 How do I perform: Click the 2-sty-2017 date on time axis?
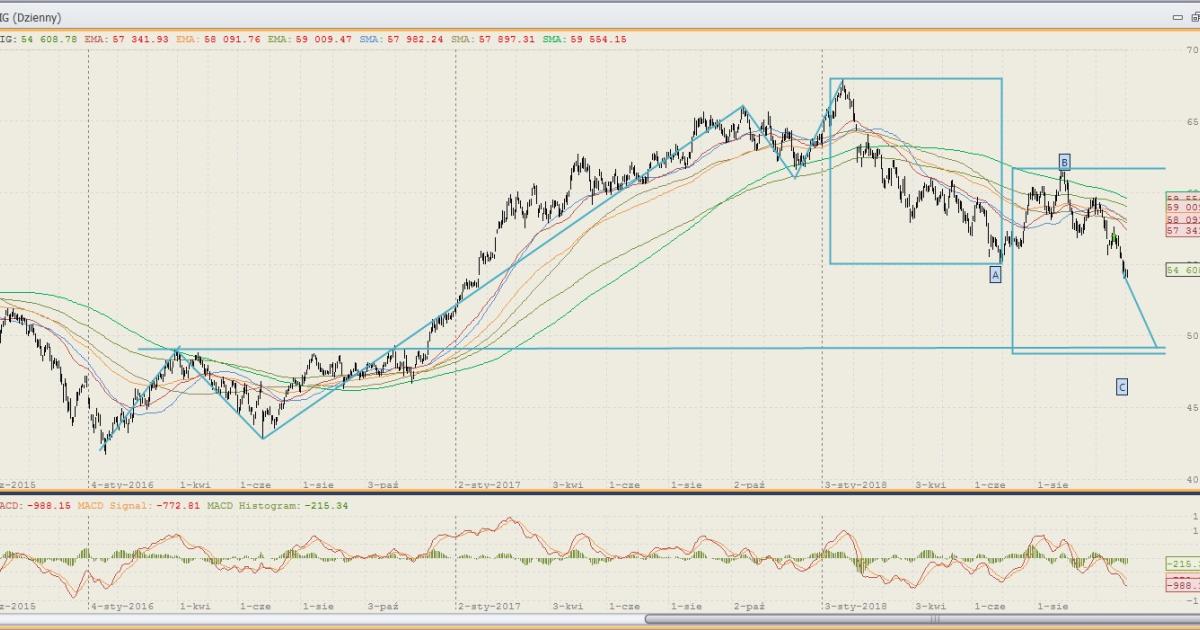coord(489,484)
